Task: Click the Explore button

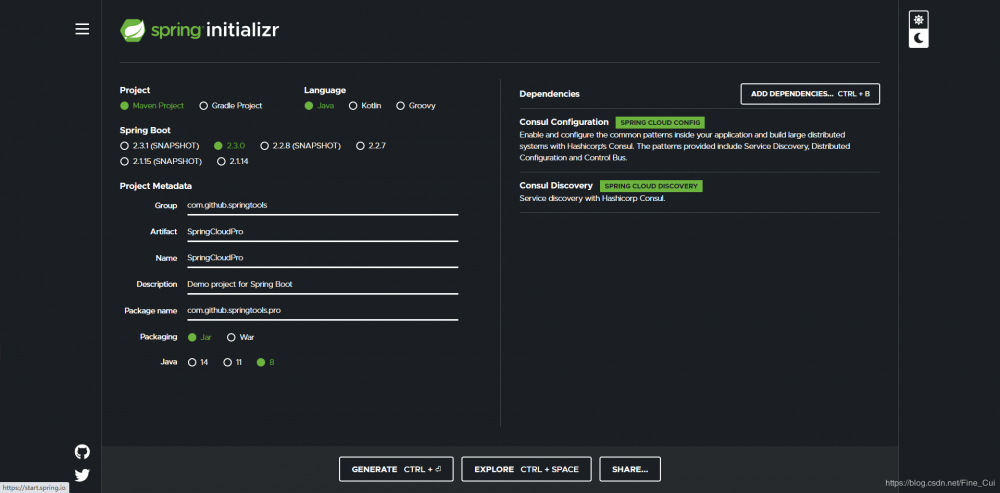Action: 526,469
